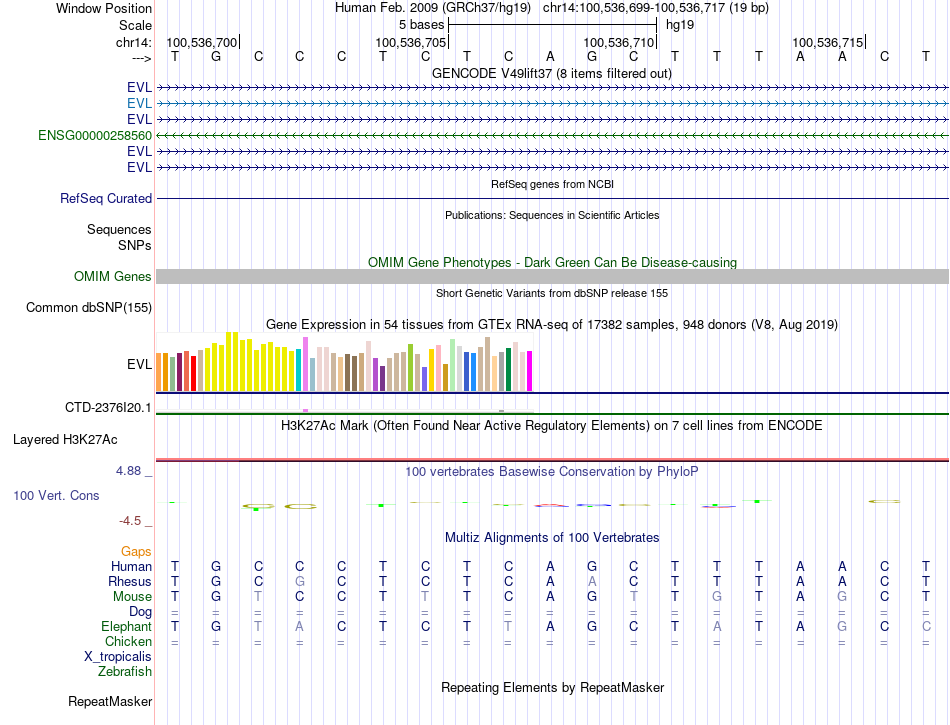Screen dimensions: 950x725
Task: Click the 5 bases scale bar
Action: (552, 24)
